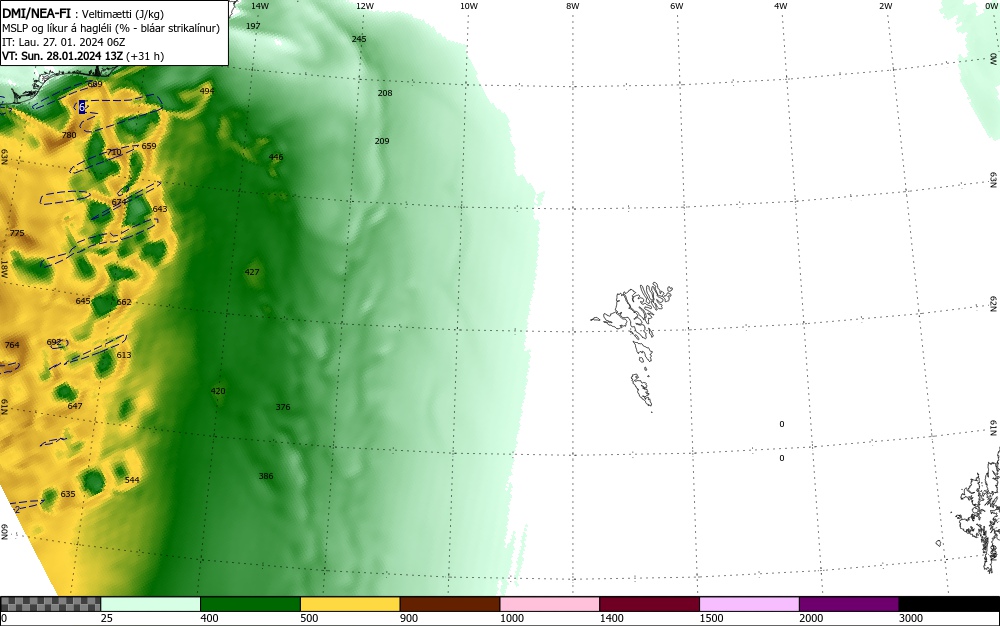
Task: Click the CAPE value "659"
Action: click(x=149, y=146)
